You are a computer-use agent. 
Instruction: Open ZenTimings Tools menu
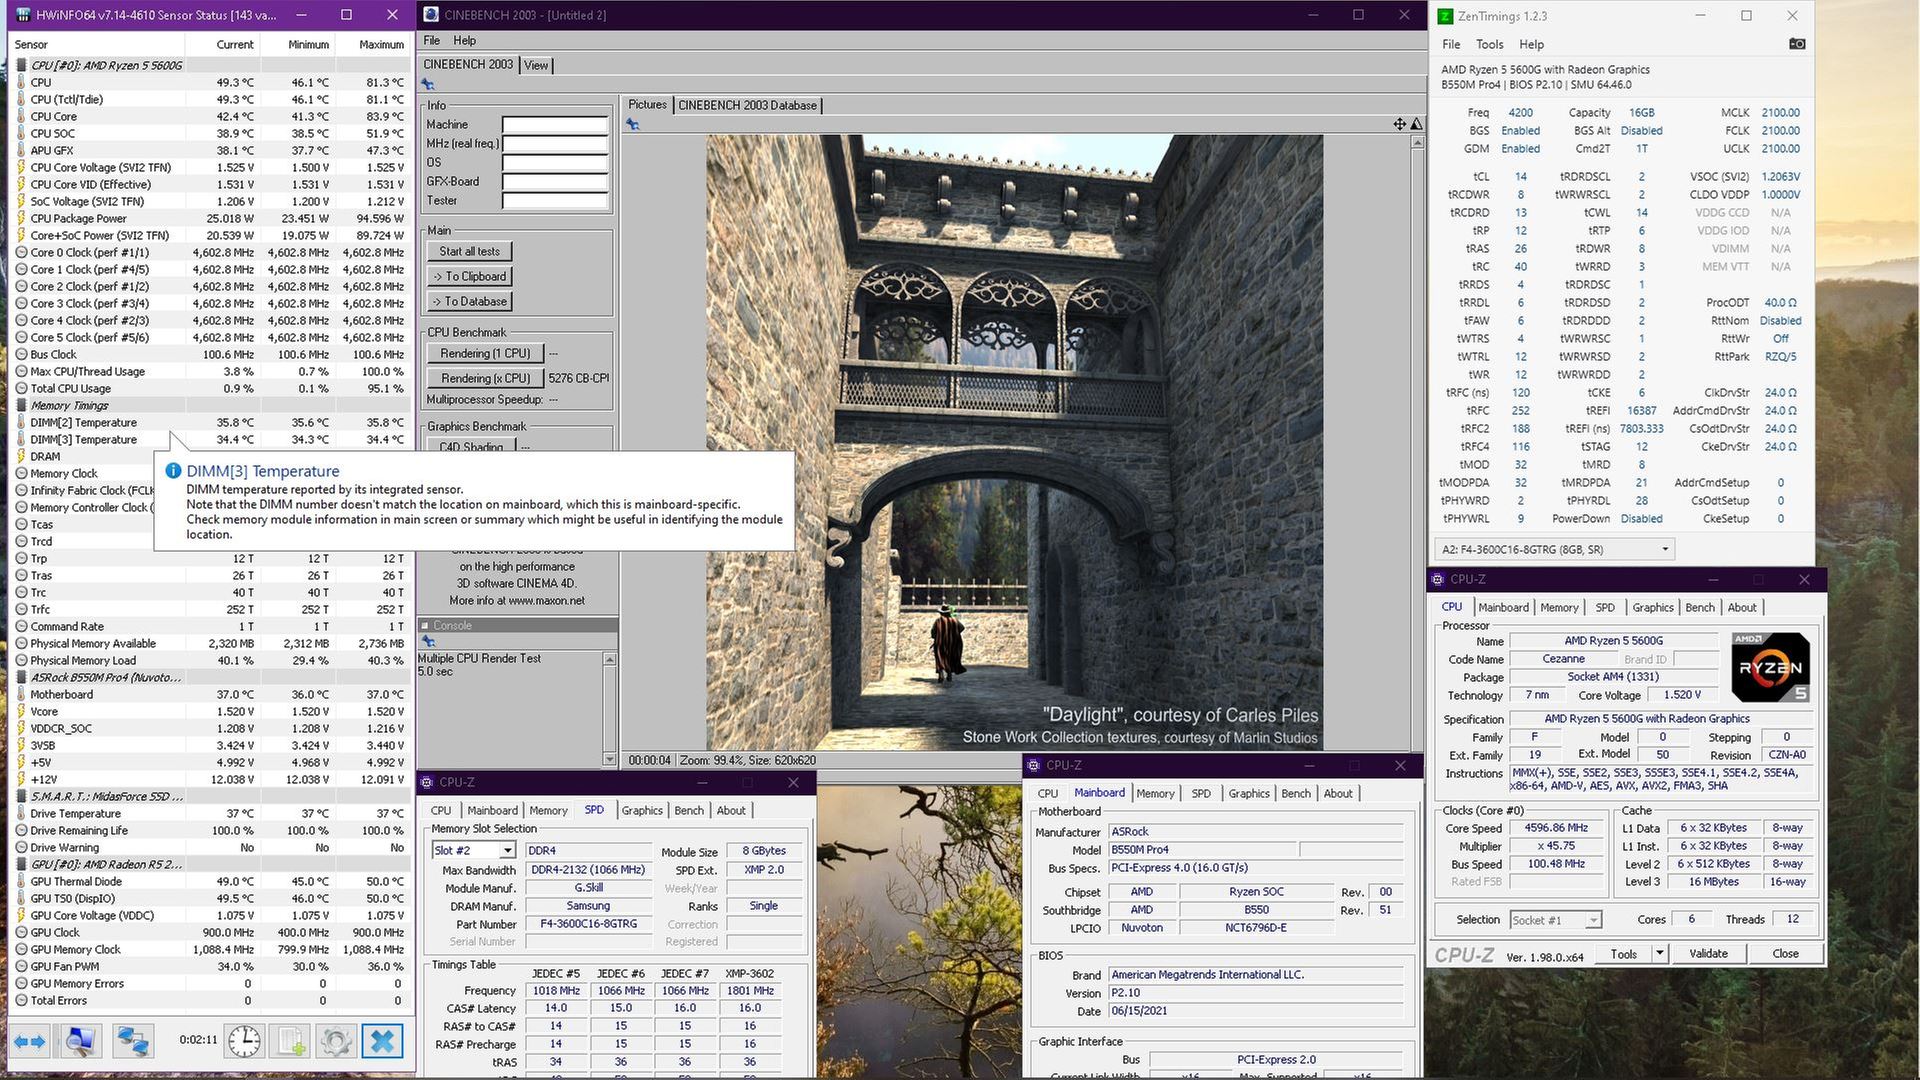click(x=1489, y=44)
